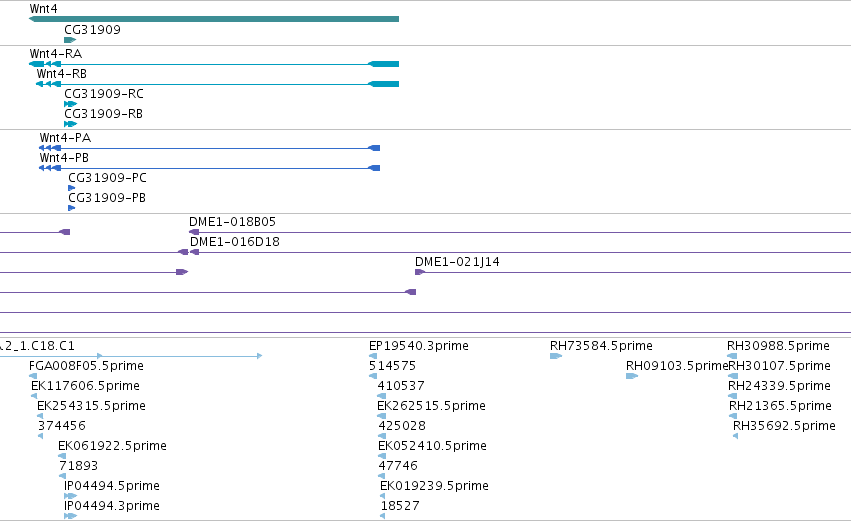Open feature 514575

392,366
